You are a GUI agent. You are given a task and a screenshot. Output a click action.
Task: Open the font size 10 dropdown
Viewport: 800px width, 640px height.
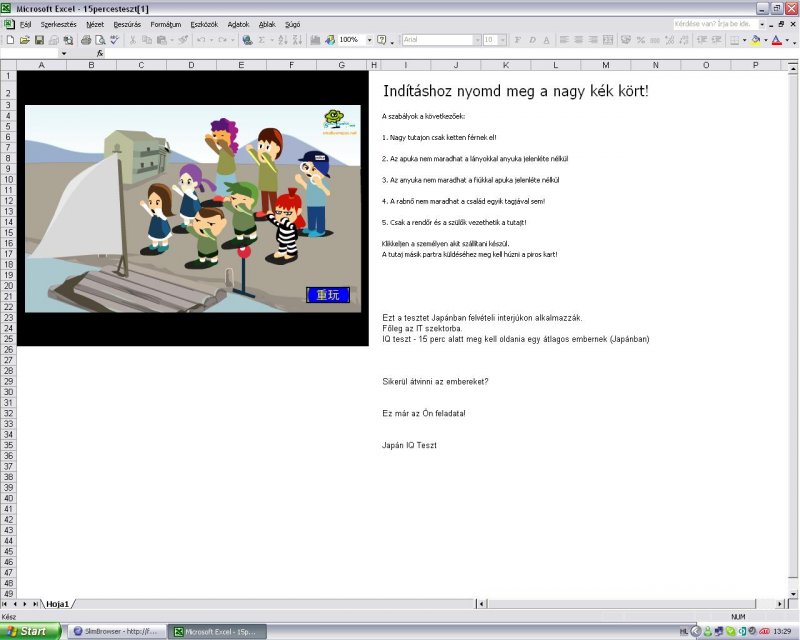503,40
